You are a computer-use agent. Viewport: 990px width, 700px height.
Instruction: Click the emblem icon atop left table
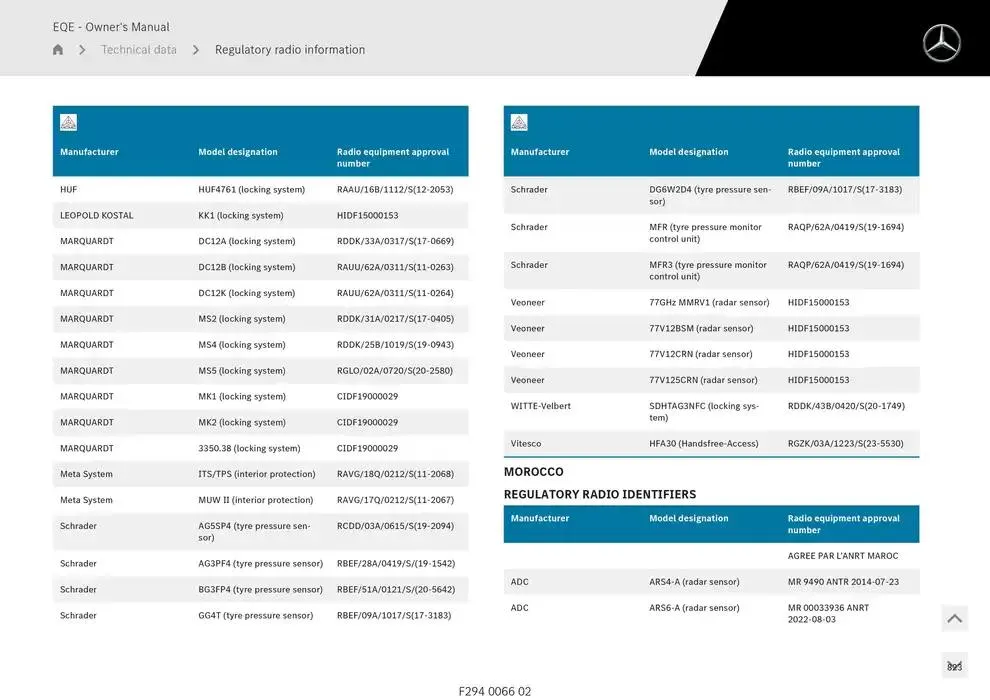point(68,123)
